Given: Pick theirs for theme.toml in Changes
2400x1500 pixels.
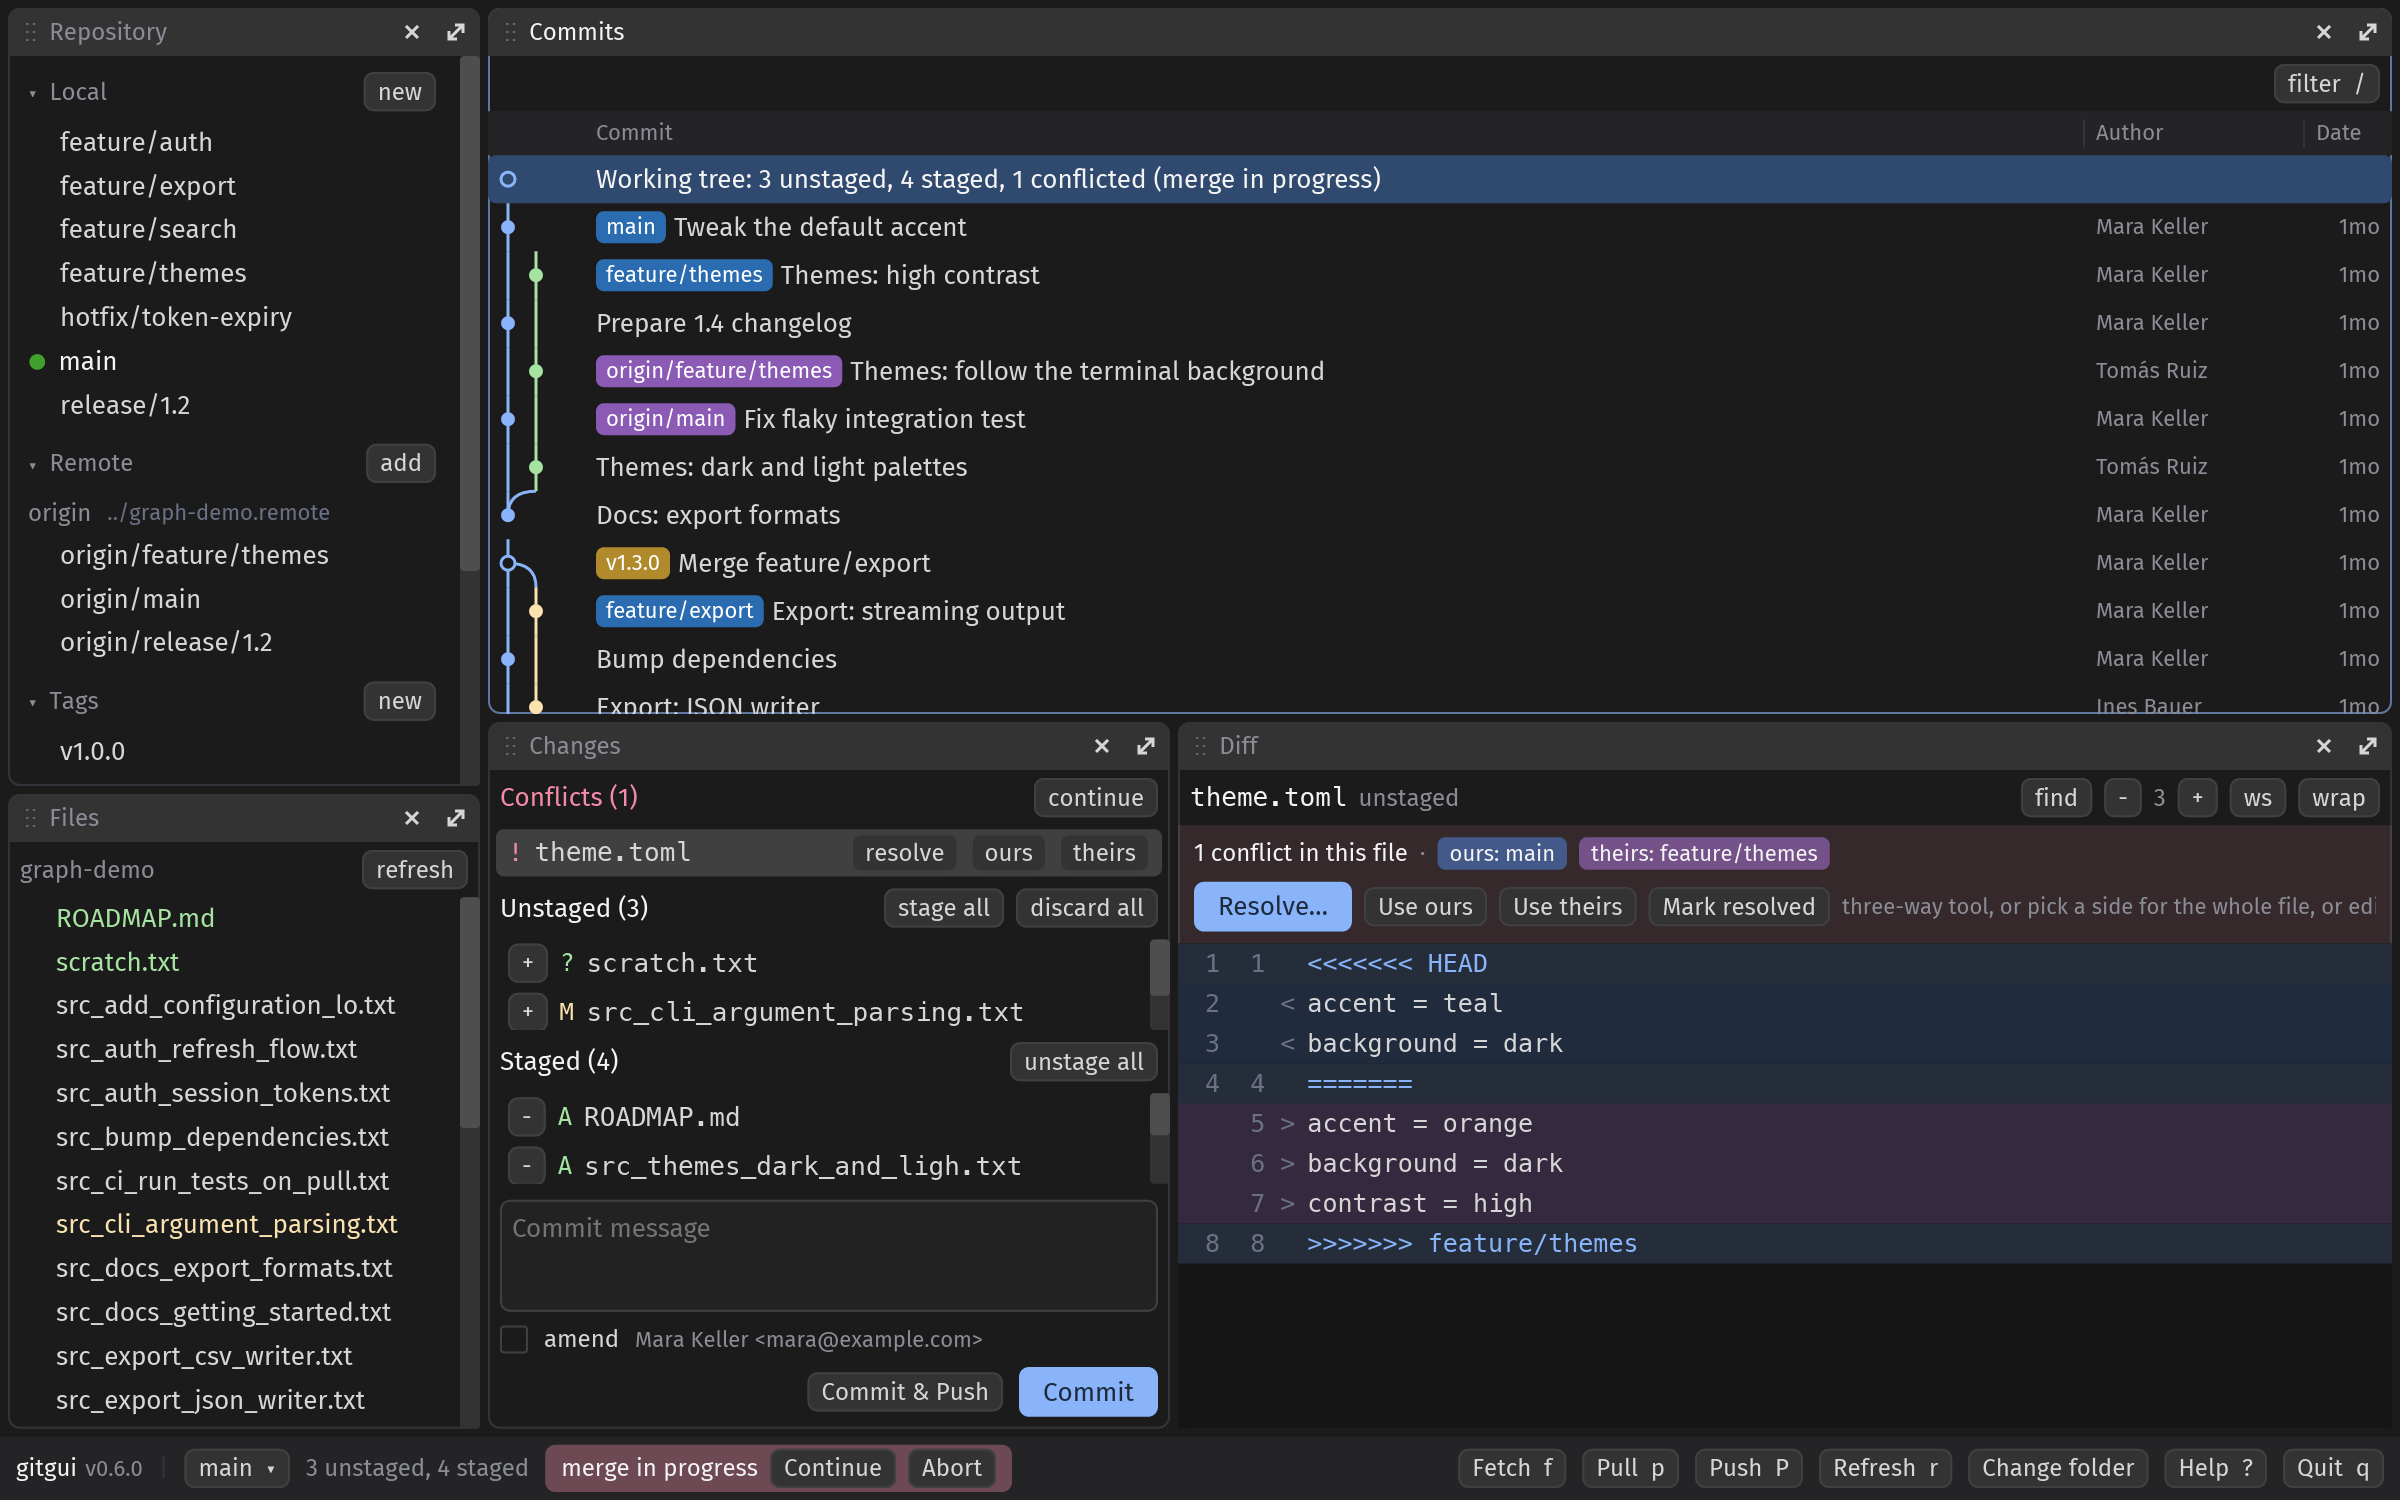Looking at the screenshot, I should point(1104,853).
